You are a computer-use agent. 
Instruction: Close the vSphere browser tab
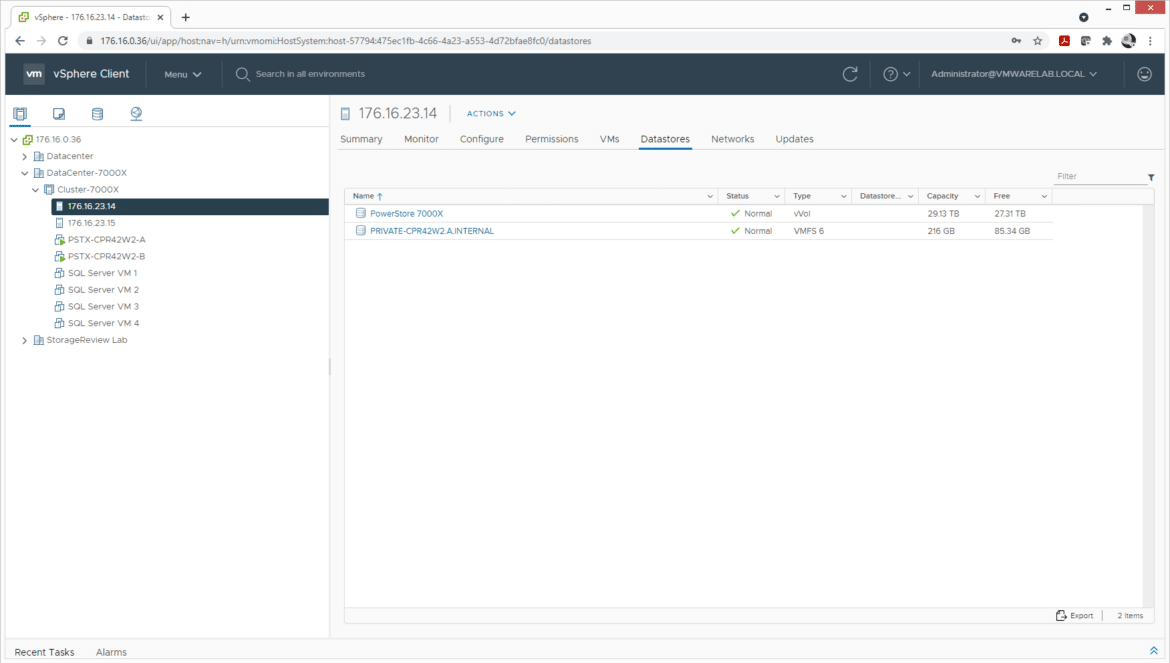160,17
